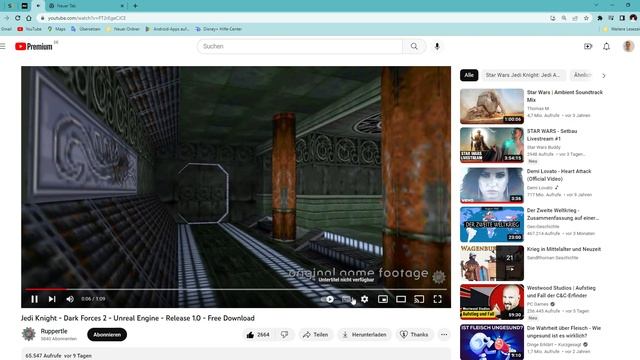Open Der Zweite Weltkrieg Zusammenfassung video
Screen dimensions: 640x360
492,224
